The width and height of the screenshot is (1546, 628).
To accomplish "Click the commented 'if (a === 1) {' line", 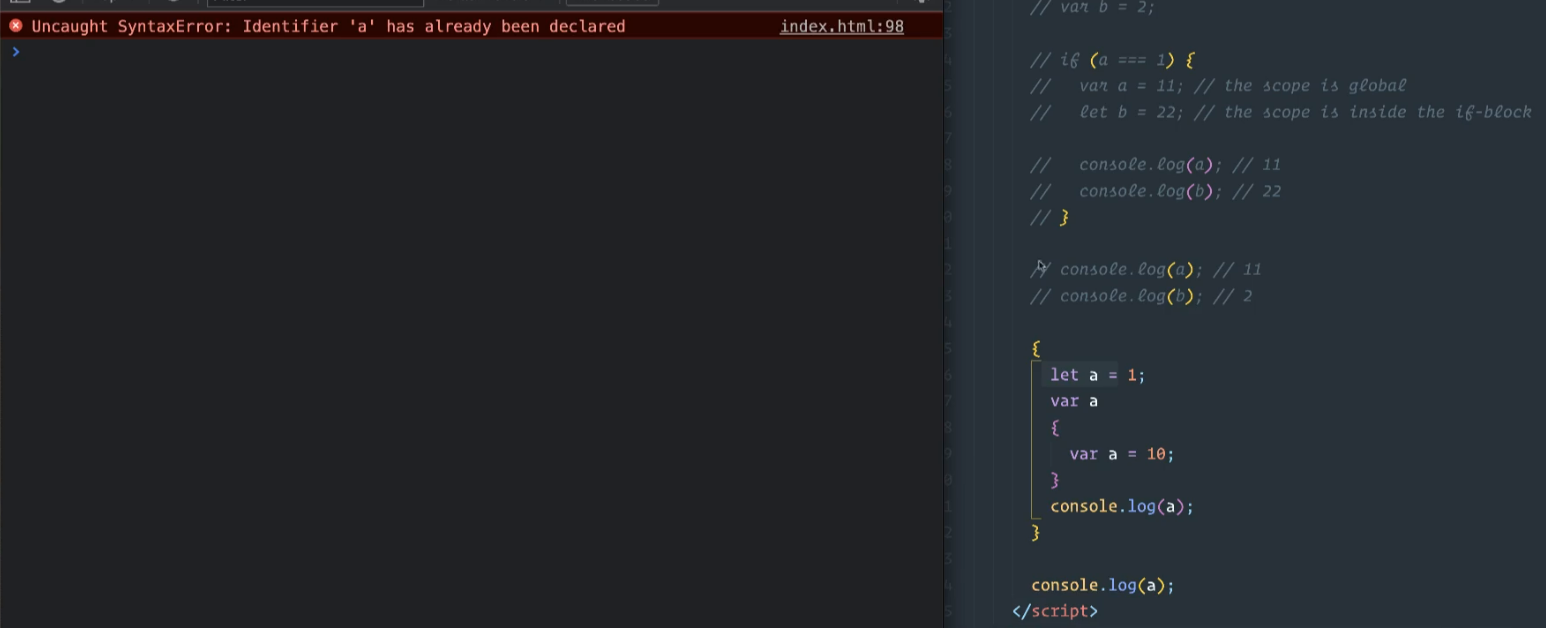I will tap(1113, 60).
